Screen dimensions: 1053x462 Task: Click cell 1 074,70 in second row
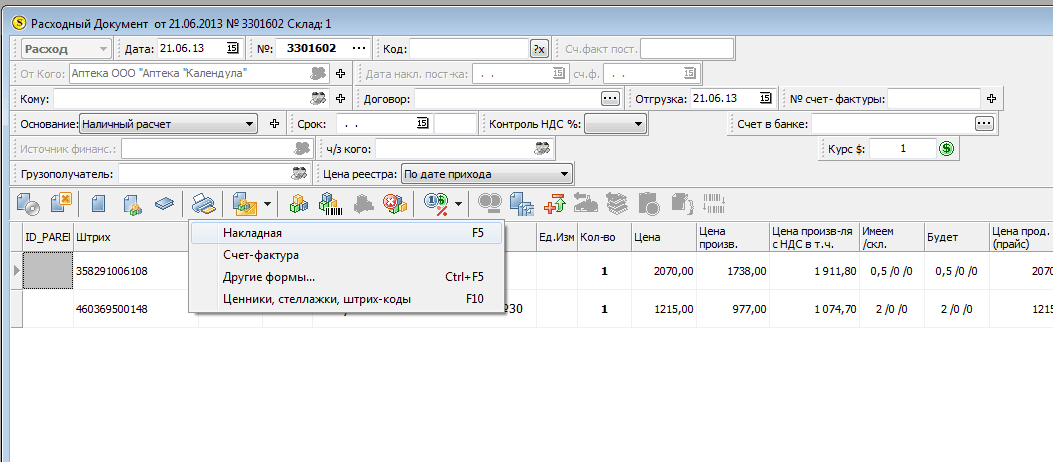pos(815,309)
